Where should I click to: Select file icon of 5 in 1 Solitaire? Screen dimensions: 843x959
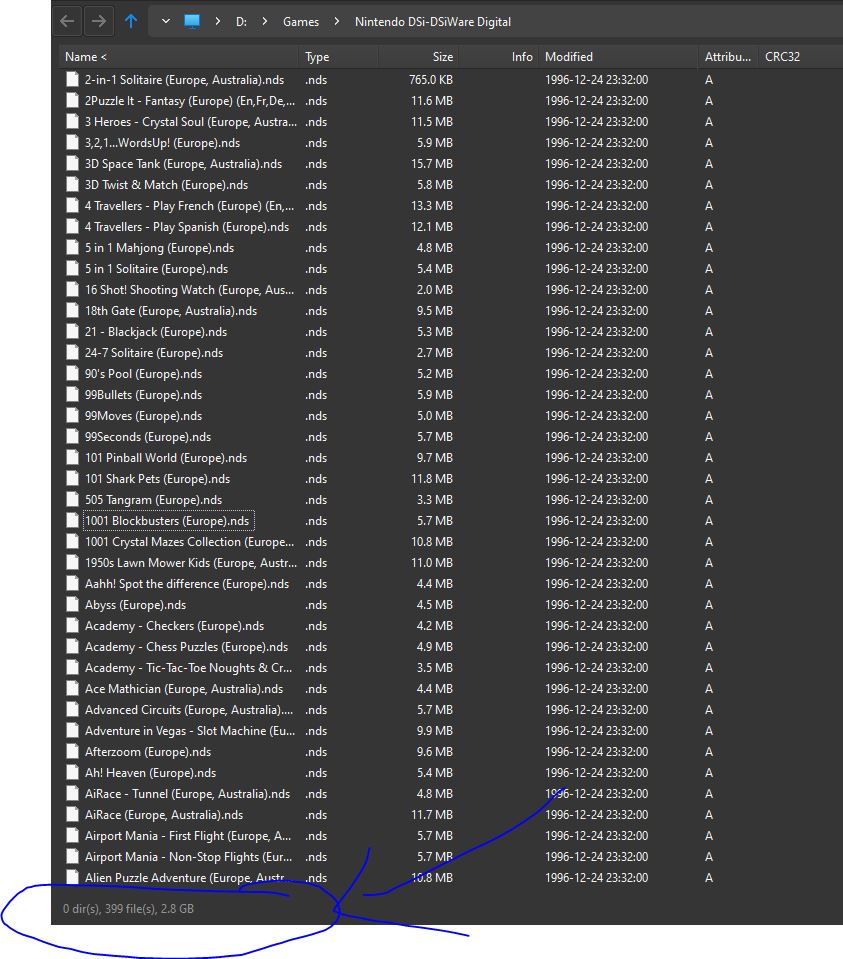73,268
